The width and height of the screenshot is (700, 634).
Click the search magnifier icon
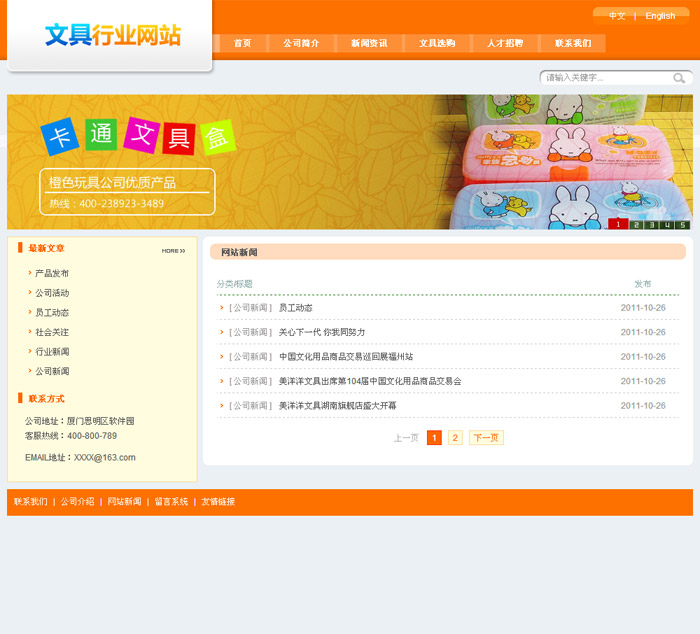pyautogui.click(x=679, y=78)
